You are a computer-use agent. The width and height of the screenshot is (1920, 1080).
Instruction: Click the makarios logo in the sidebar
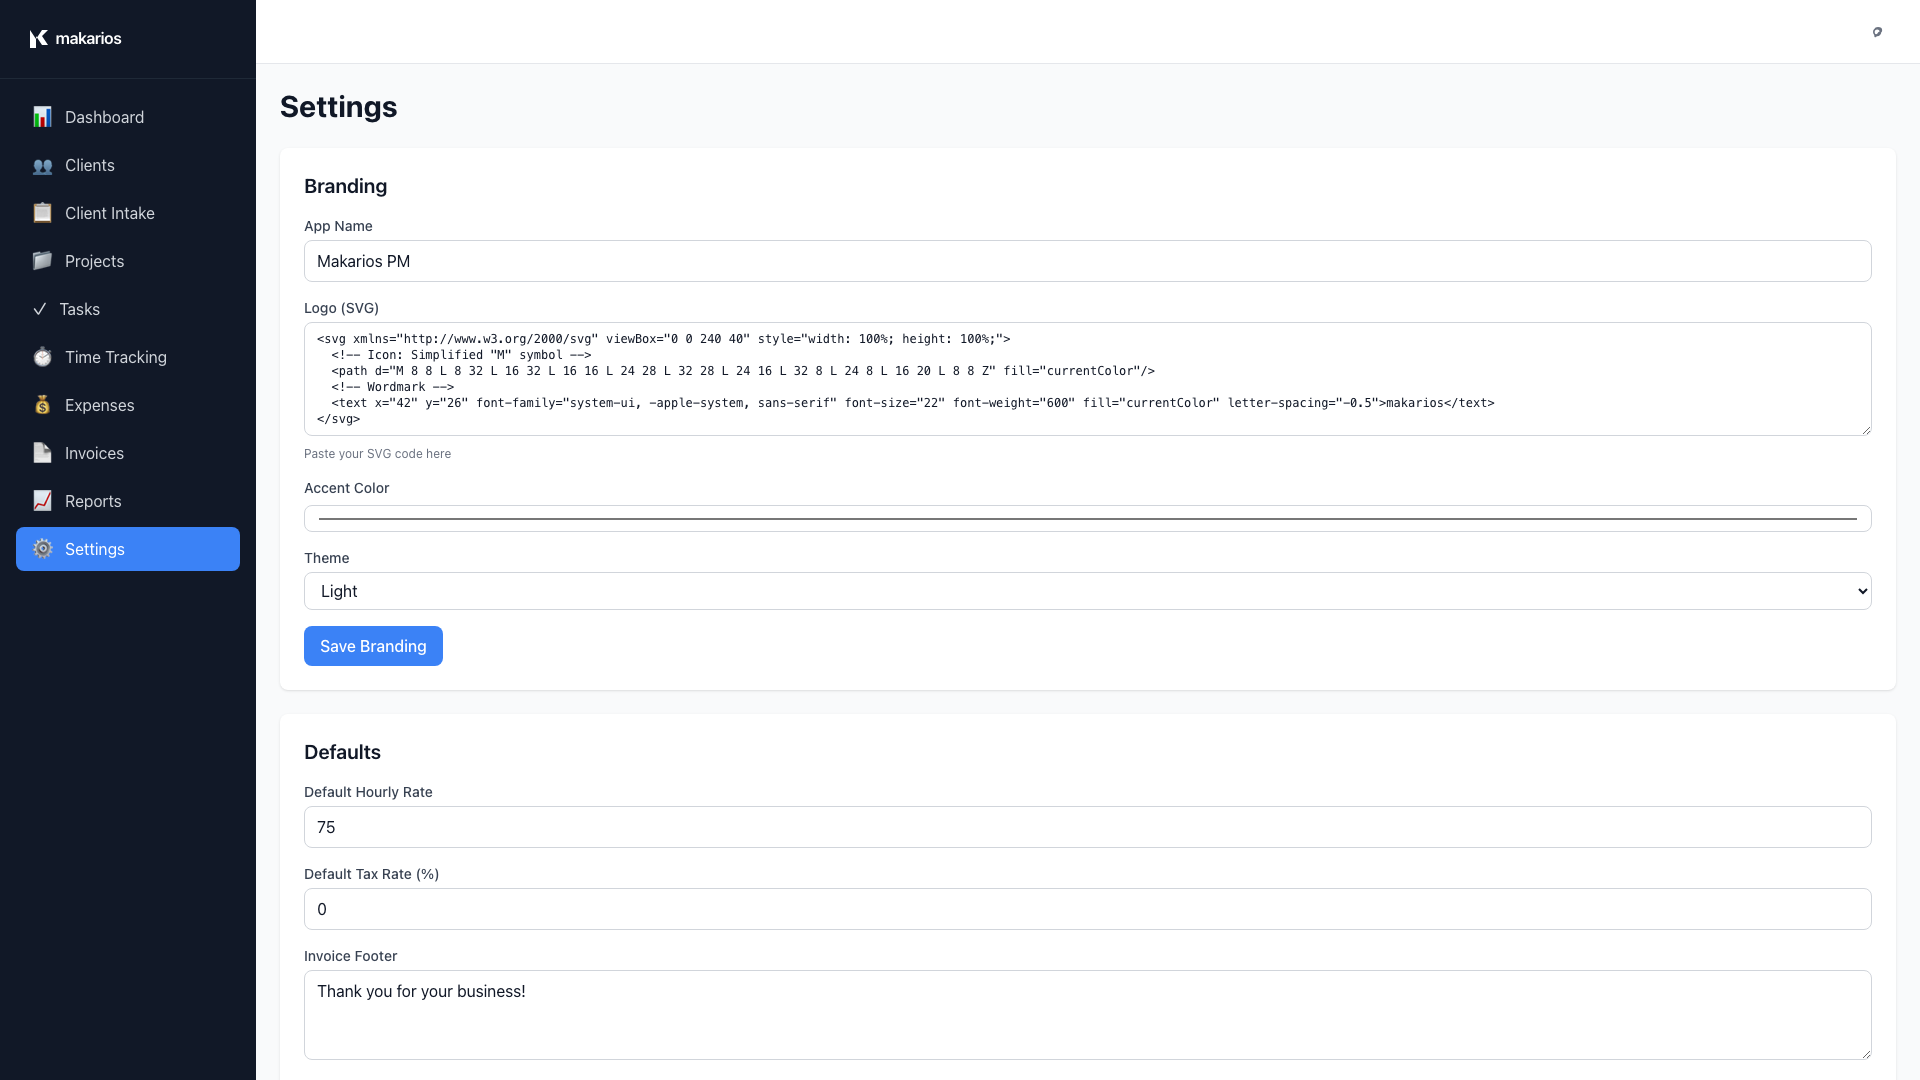point(75,38)
